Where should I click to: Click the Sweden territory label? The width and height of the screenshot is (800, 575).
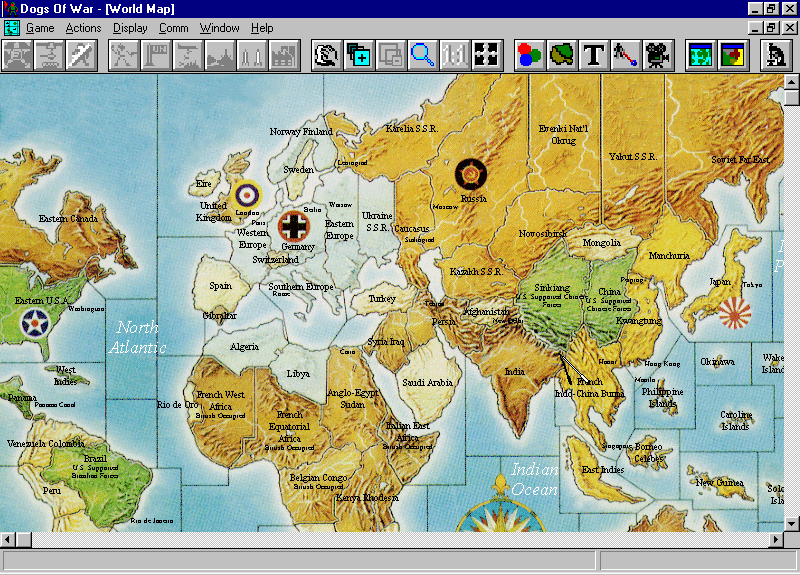click(298, 169)
